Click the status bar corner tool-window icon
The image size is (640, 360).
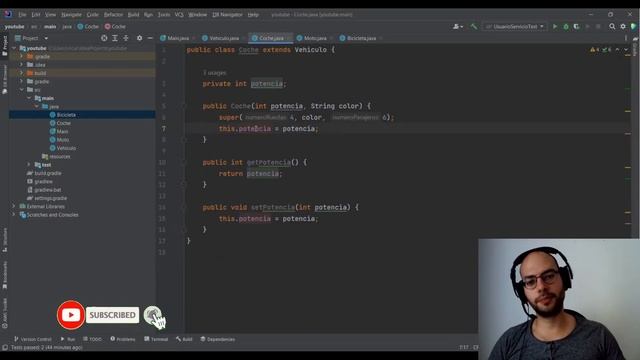(x=5, y=347)
